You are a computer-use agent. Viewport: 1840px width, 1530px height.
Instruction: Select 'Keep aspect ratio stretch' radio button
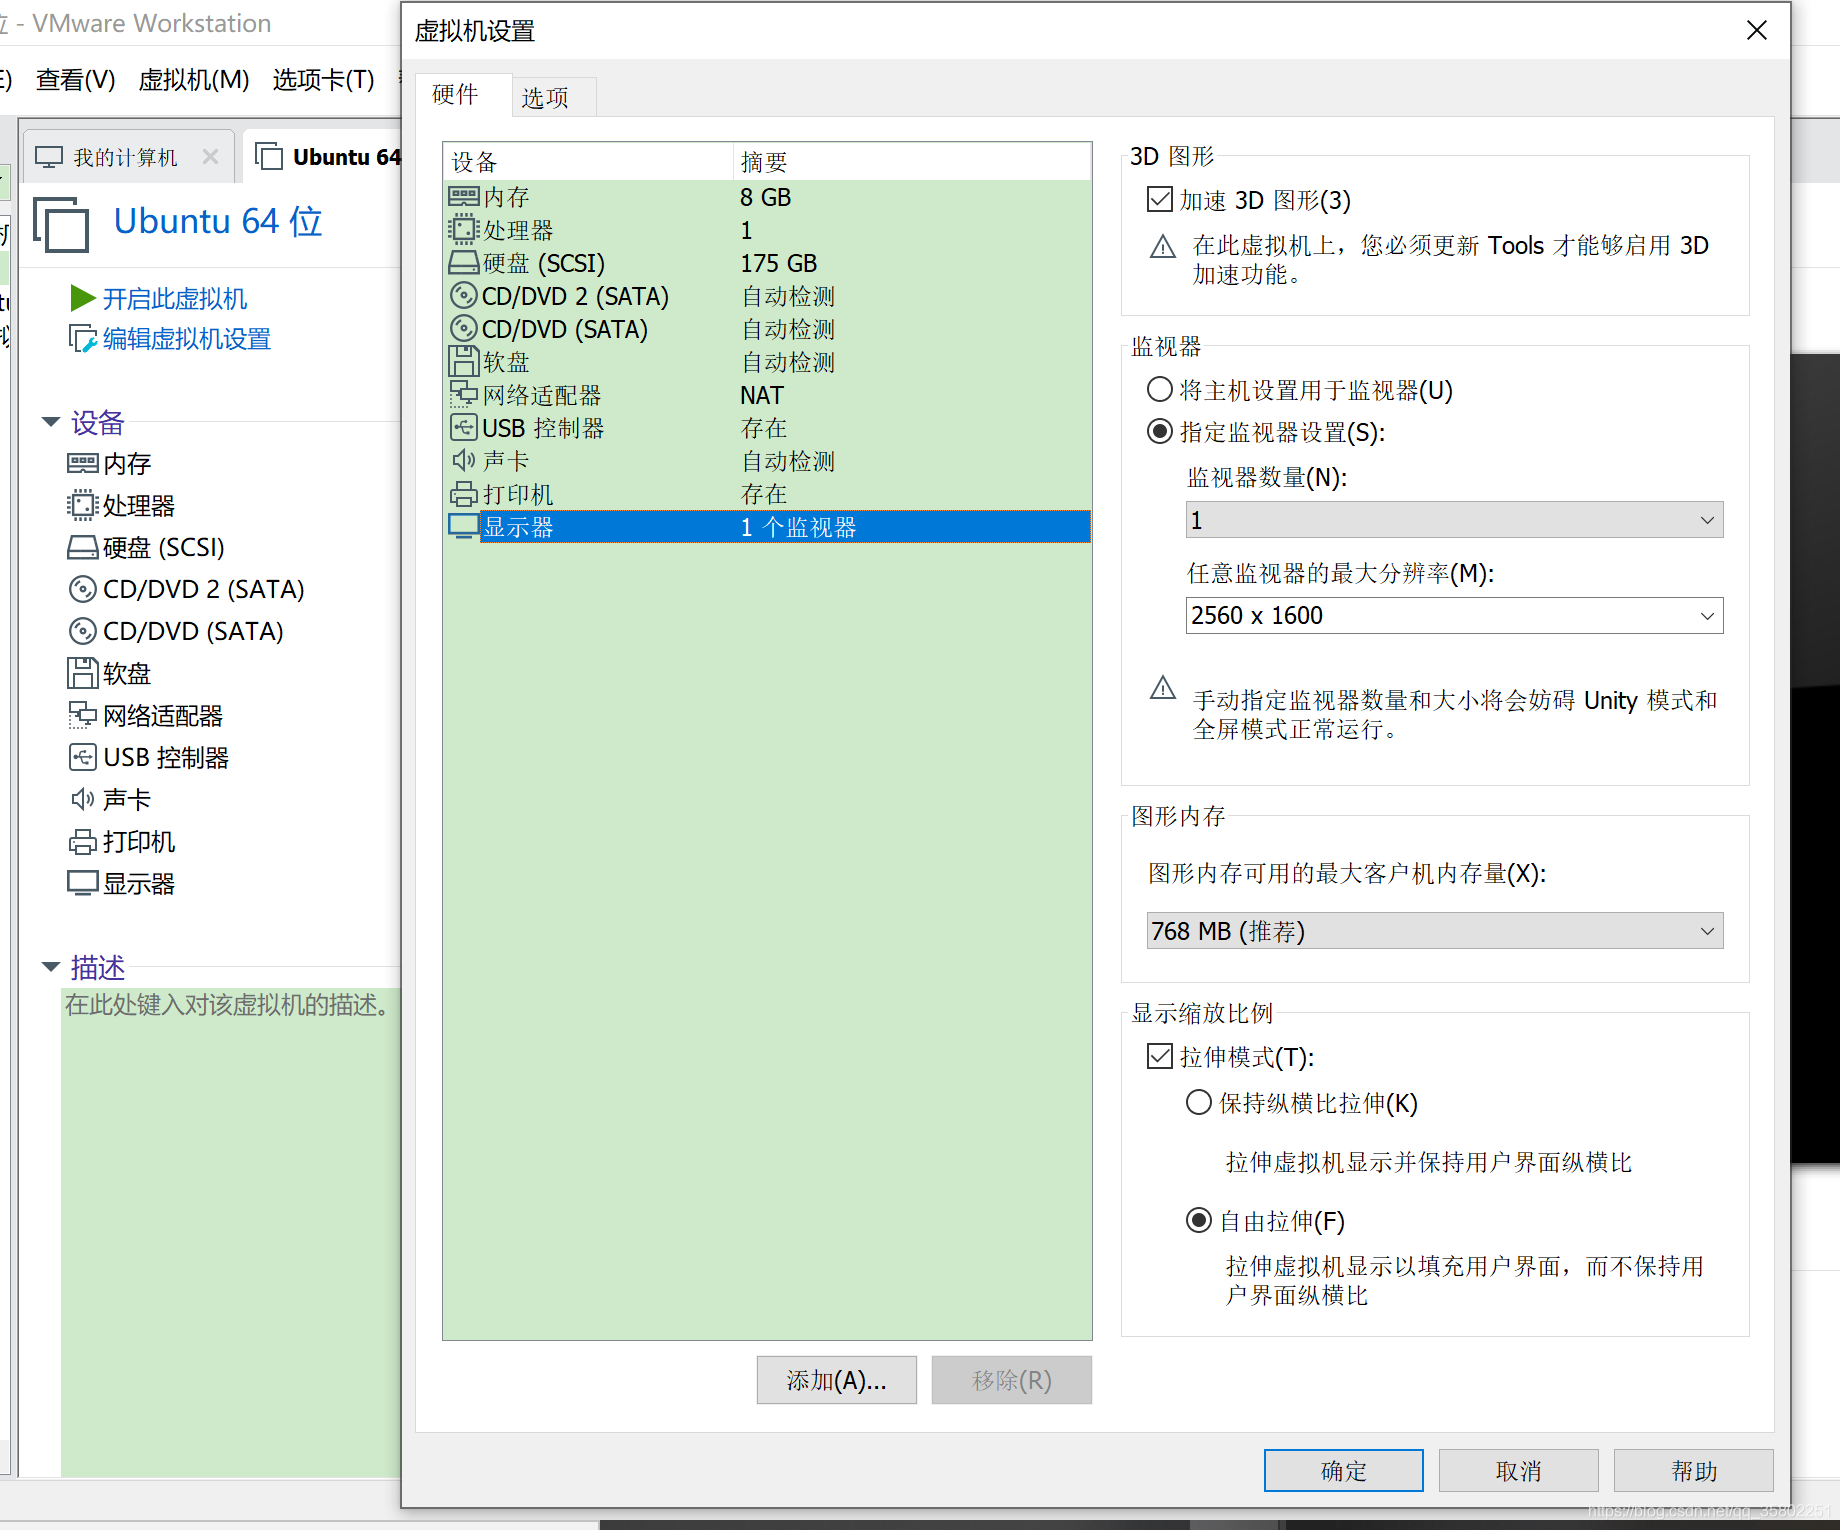point(1199,1102)
